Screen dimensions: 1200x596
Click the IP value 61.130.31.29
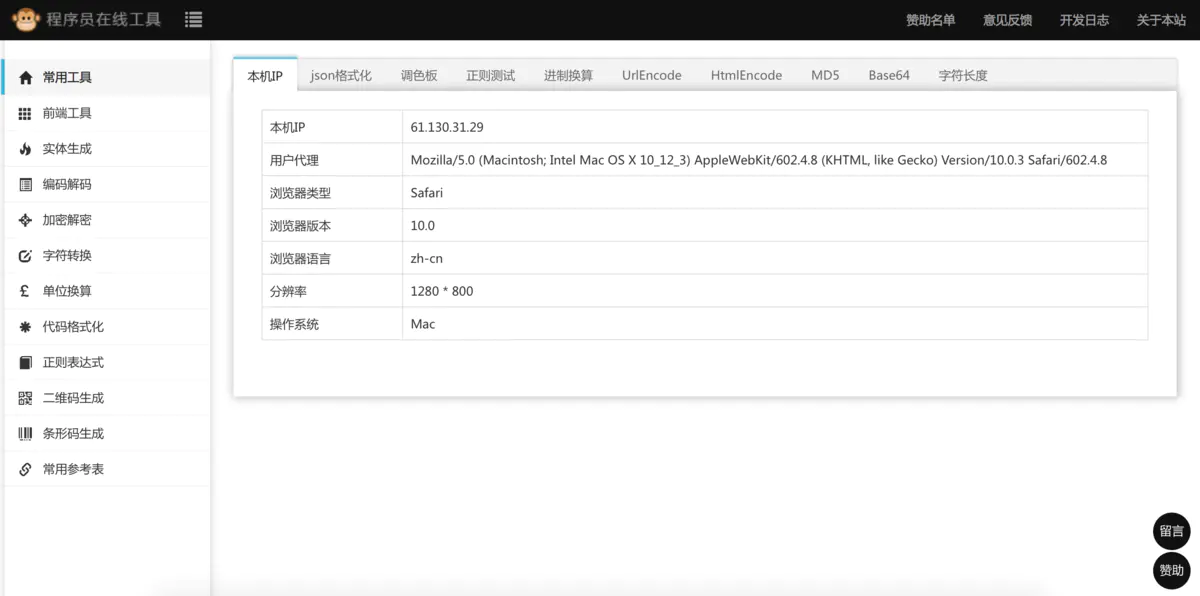[447, 127]
